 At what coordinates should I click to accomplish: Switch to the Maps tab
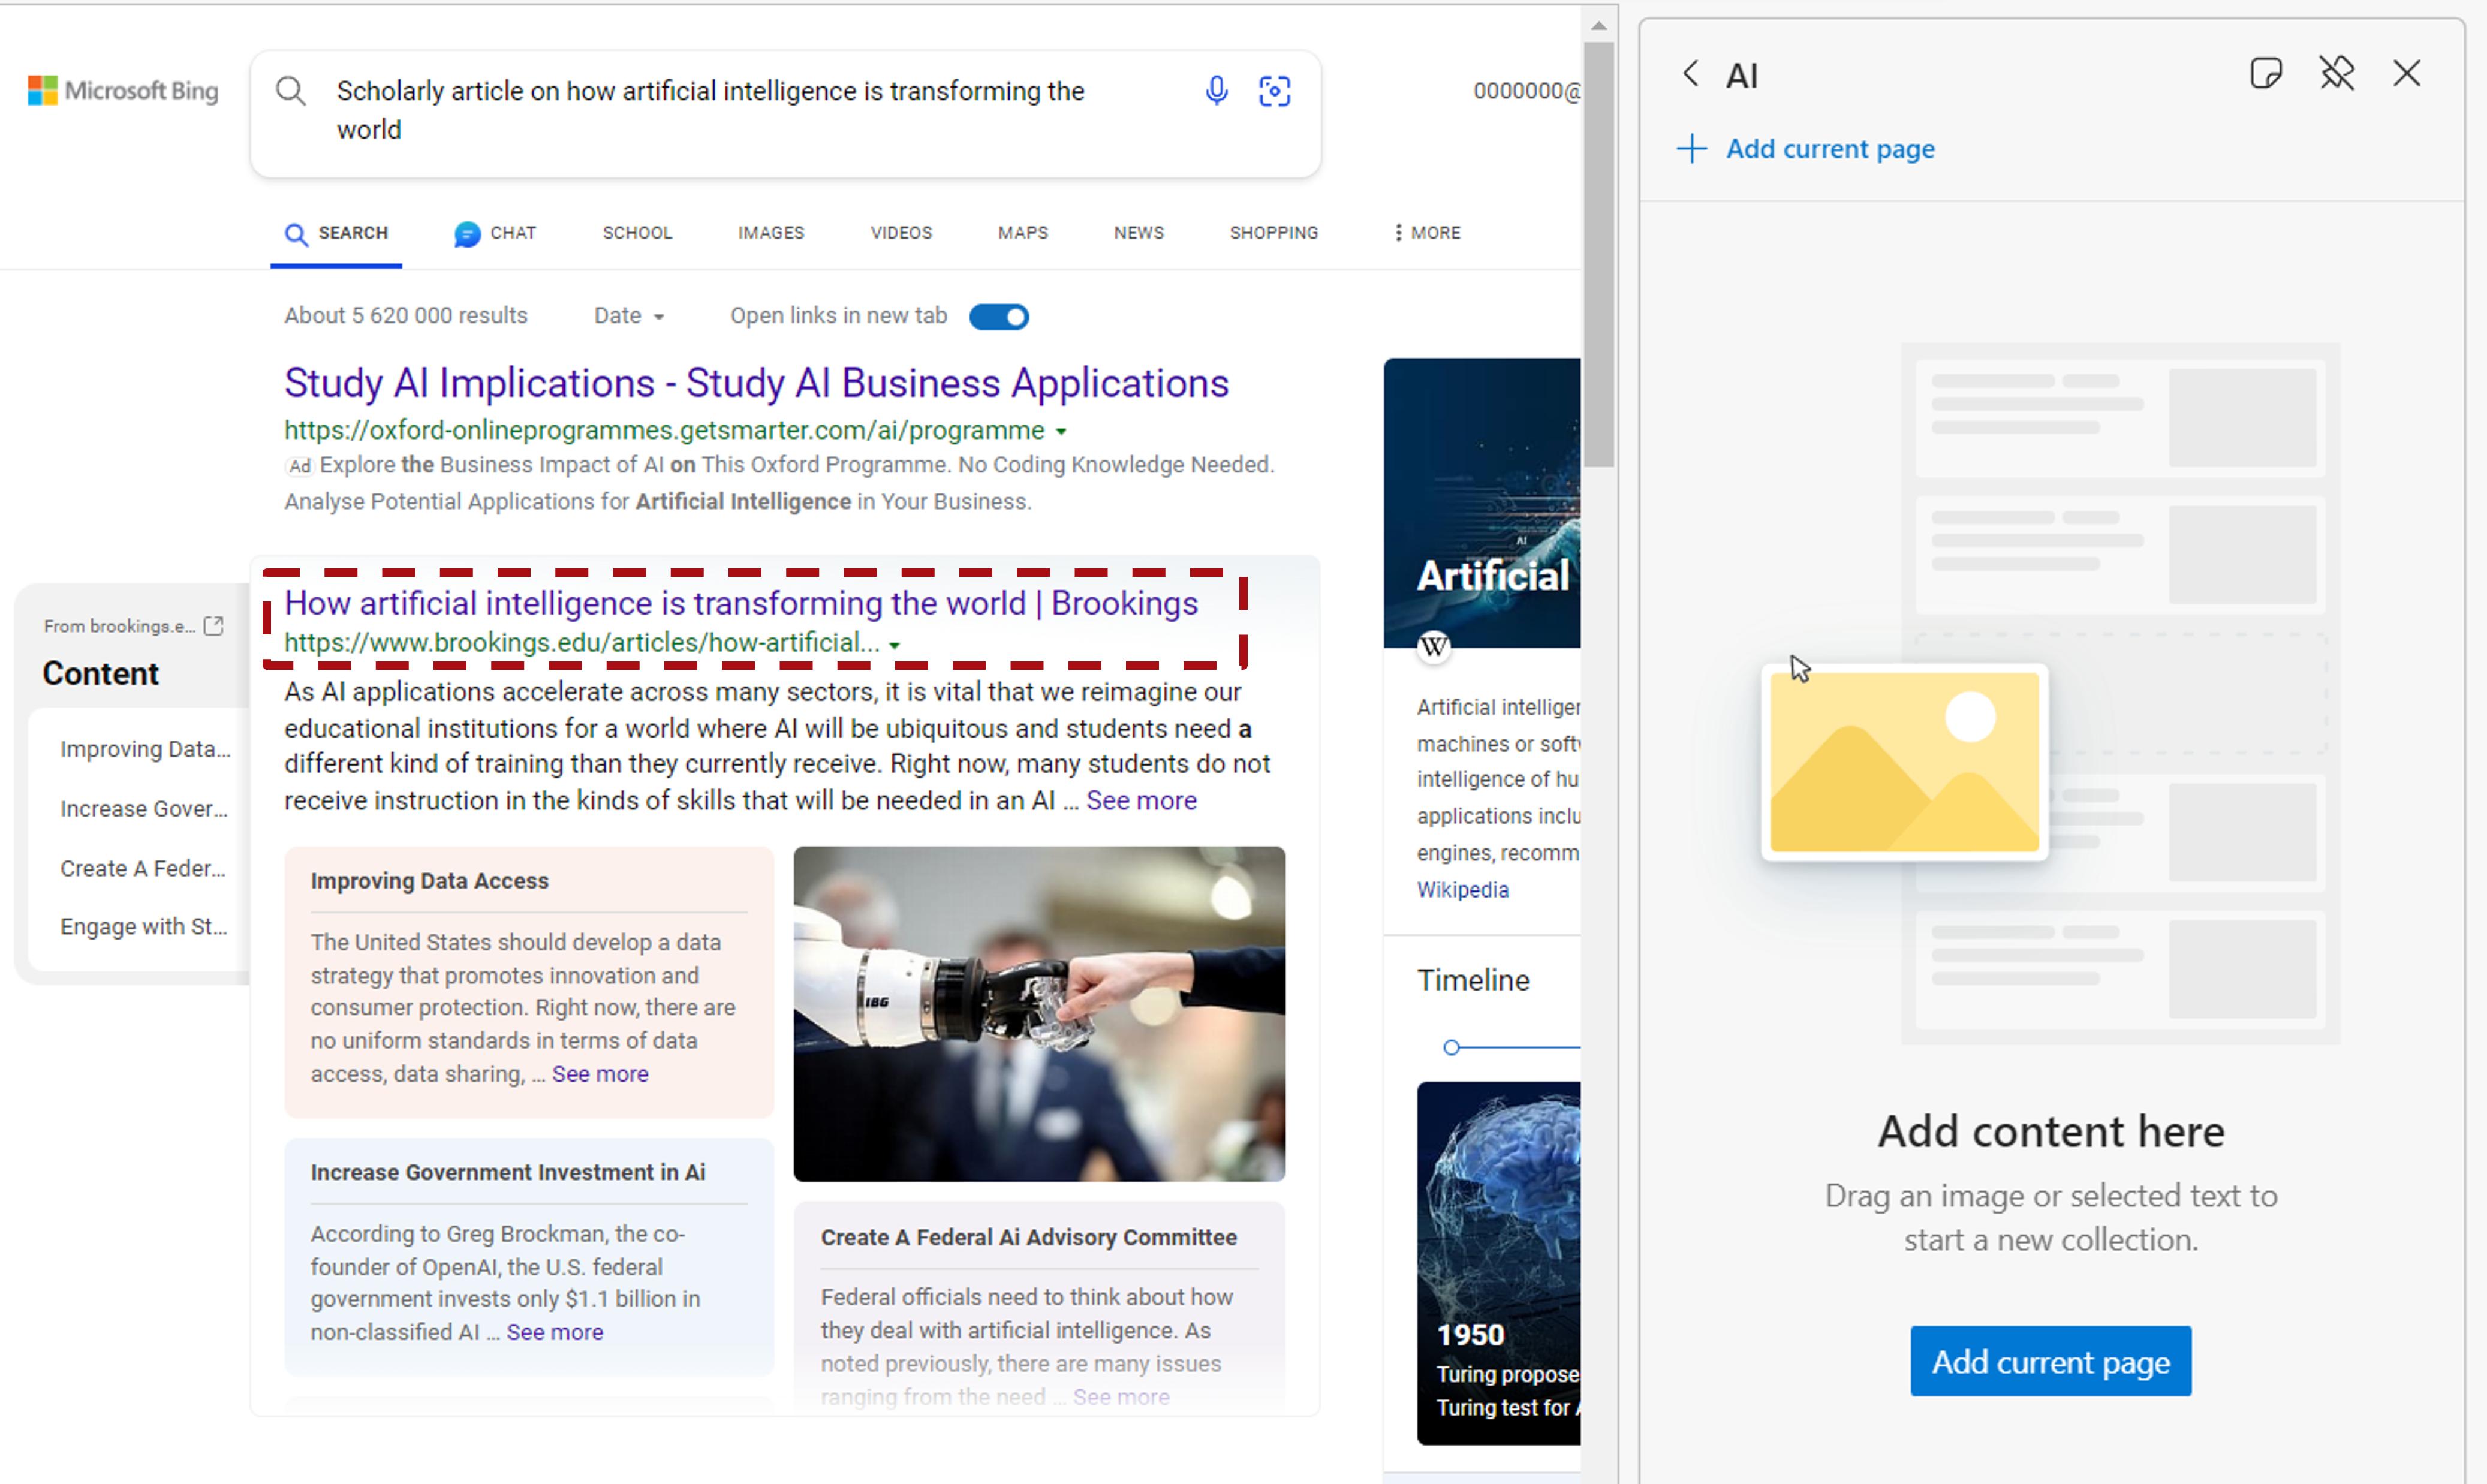click(1023, 233)
